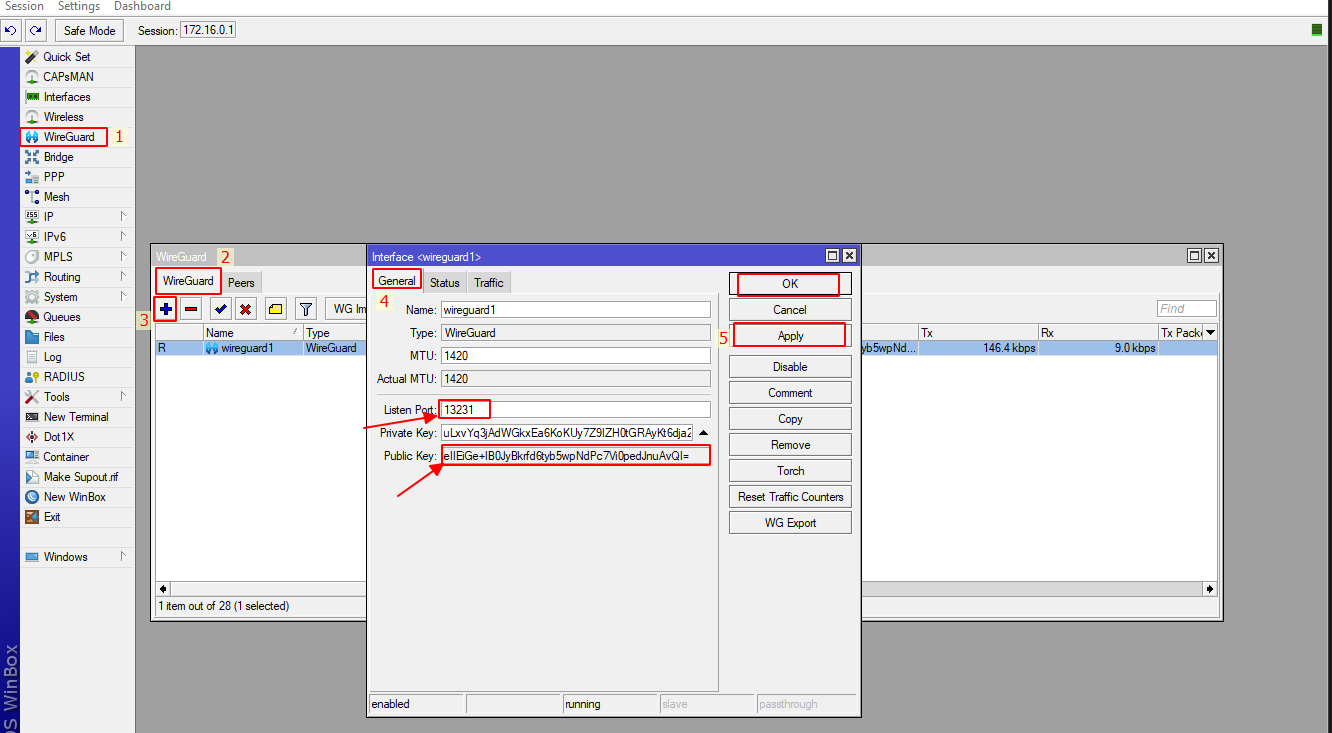Viewport: 1332px width, 733px height.
Task: Click the red X disable icon
Action: click(245, 309)
